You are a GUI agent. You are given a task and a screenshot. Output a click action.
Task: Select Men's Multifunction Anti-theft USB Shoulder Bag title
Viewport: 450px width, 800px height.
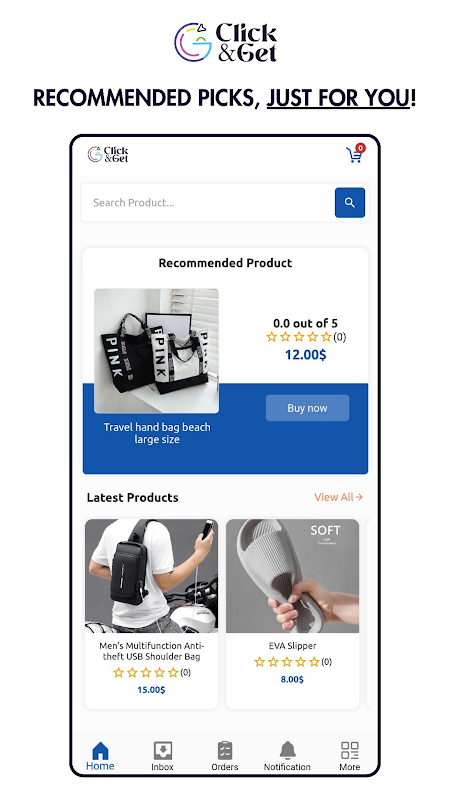[152, 651]
